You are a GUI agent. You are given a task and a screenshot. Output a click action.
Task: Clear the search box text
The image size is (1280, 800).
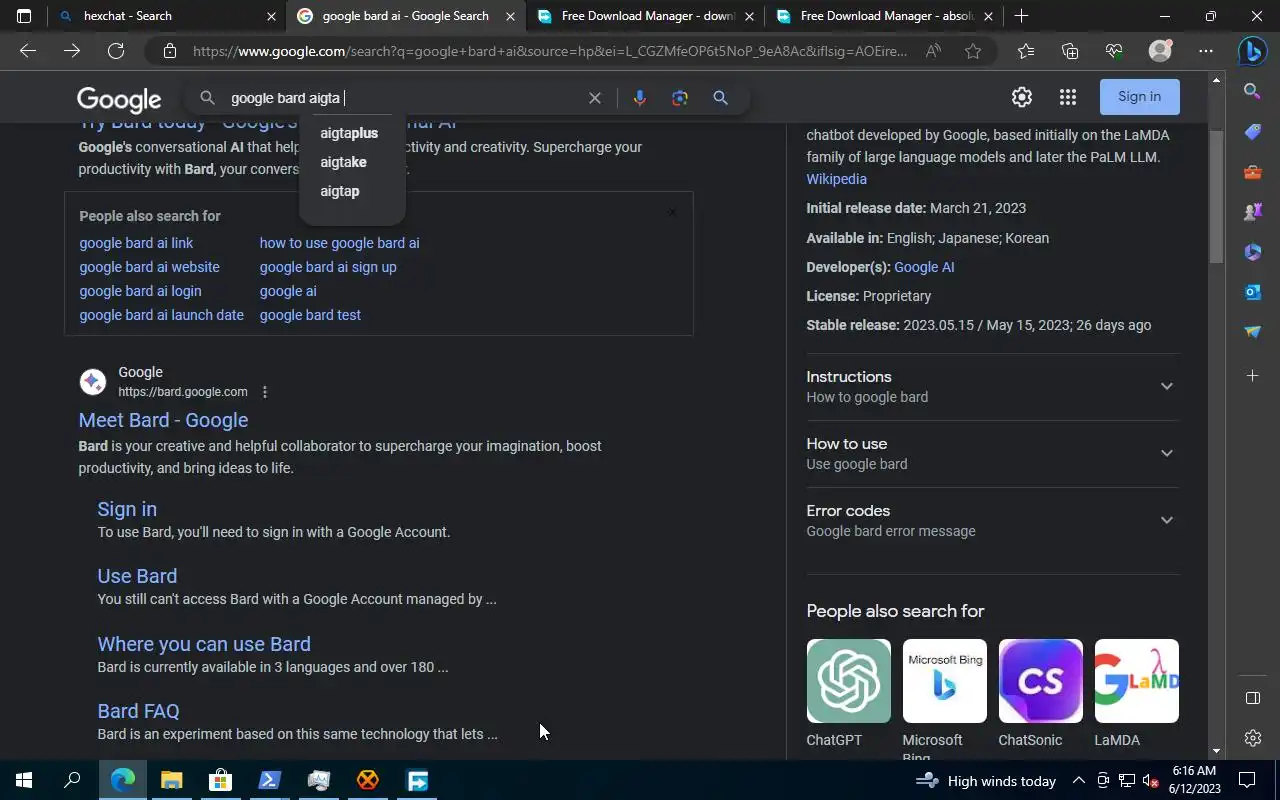(595, 98)
